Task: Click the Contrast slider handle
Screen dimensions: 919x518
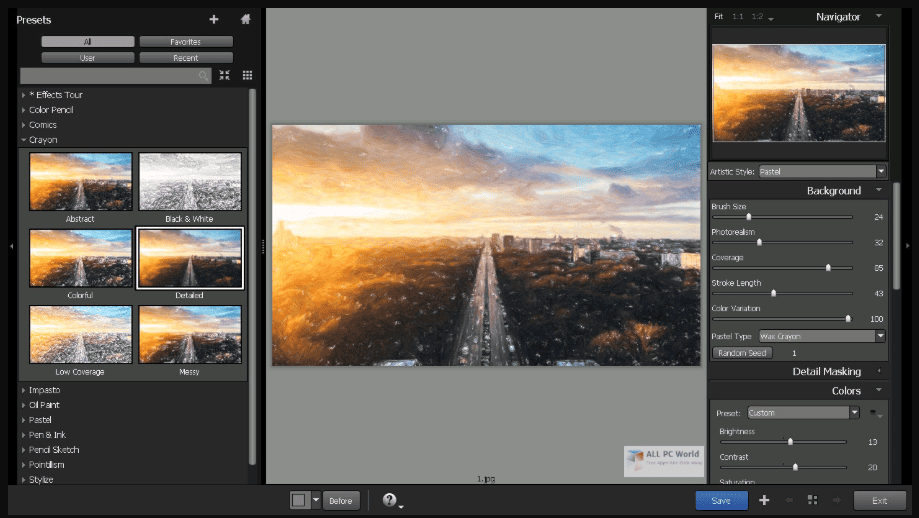Action: click(x=795, y=467)
